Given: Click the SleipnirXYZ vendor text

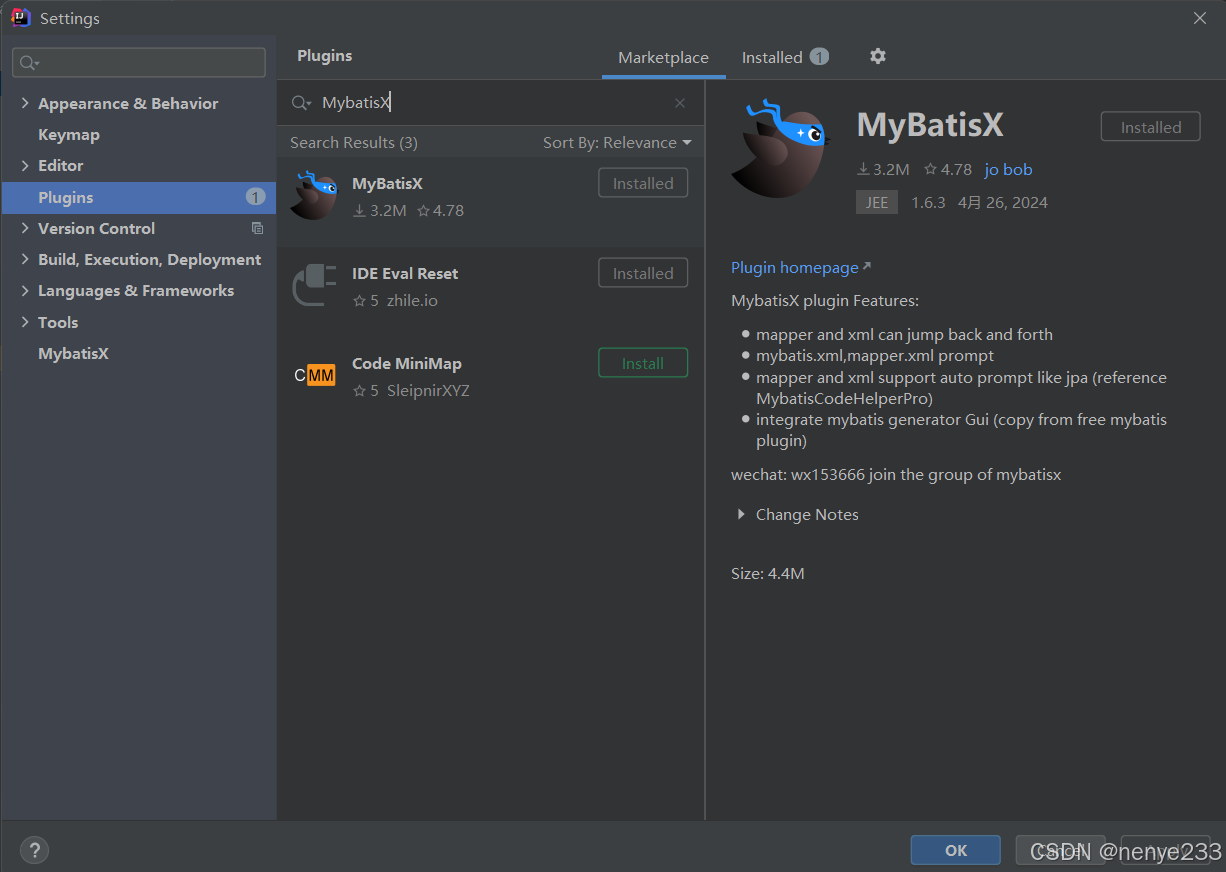Looking at the screenshot, I should [428, 390].
